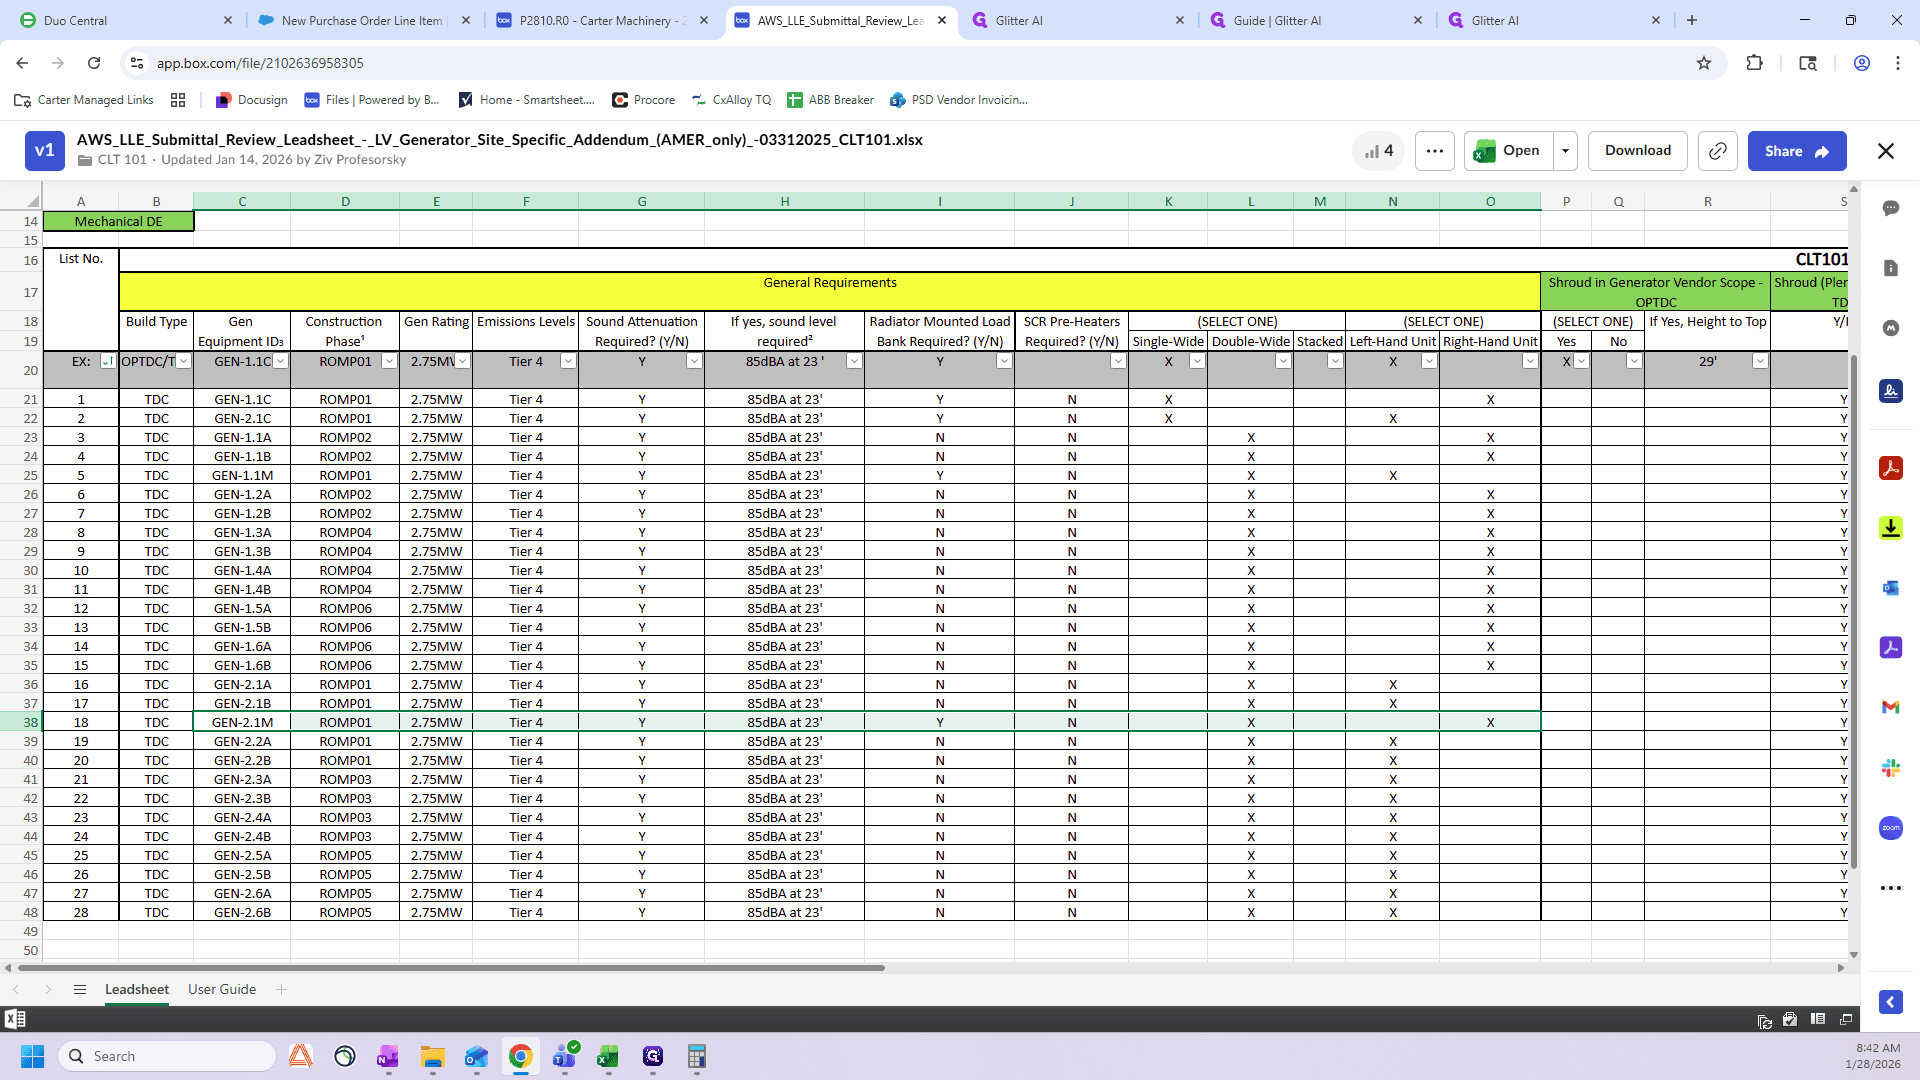Open the Construction Phase ROMP01 filter dropdown
This screenshot has width=1920, height=1080.
point(389,362)
